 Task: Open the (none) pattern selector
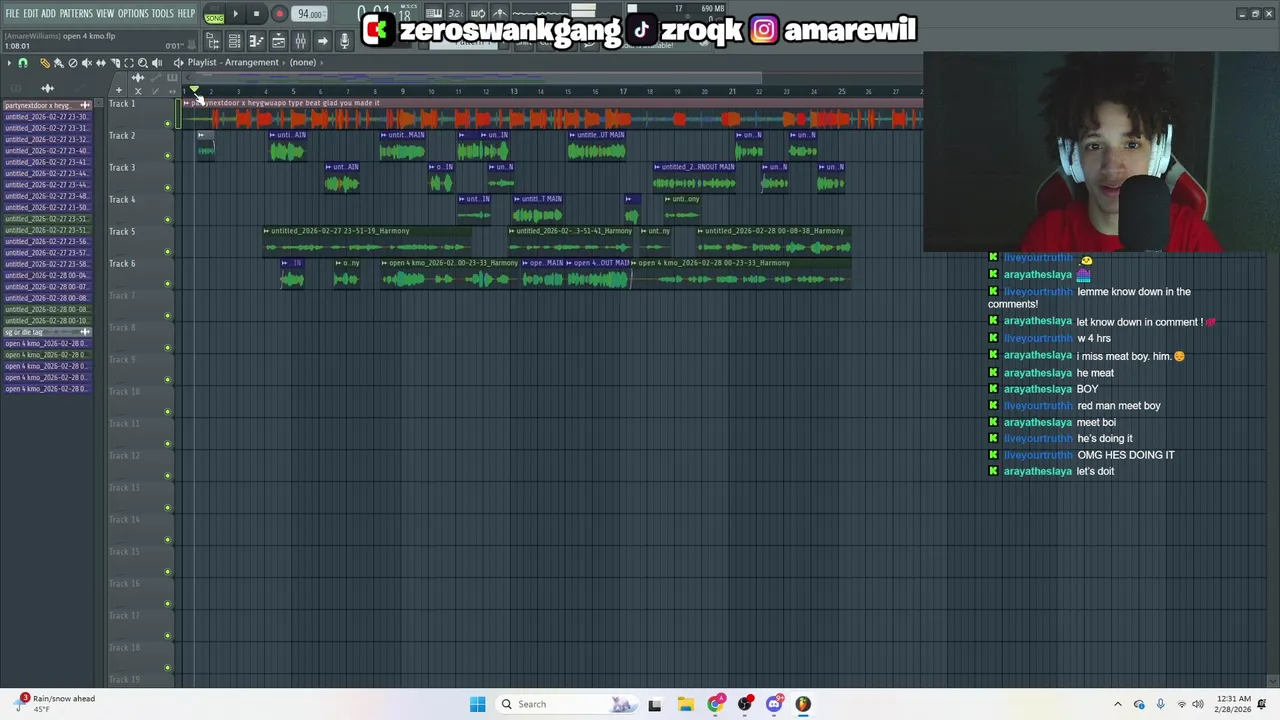pyautogui.click(x=303, y=62)
